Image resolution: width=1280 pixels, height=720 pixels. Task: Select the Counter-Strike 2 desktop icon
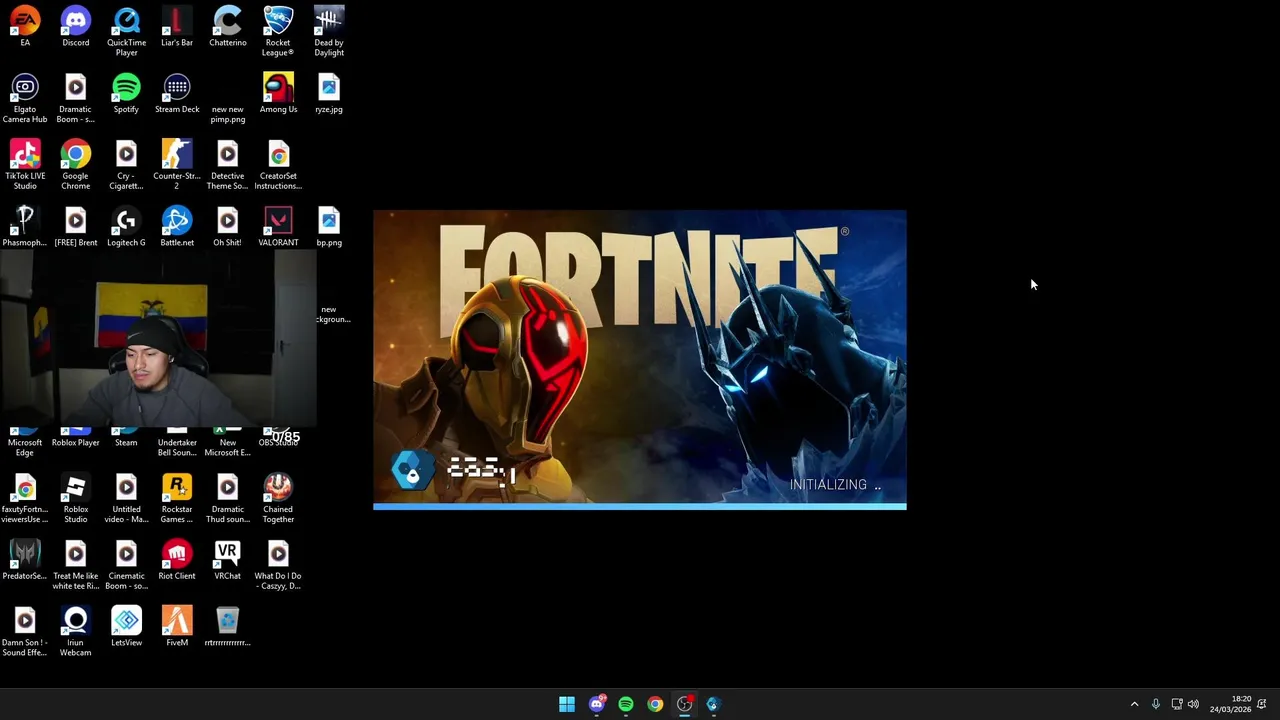click(177, 165)
